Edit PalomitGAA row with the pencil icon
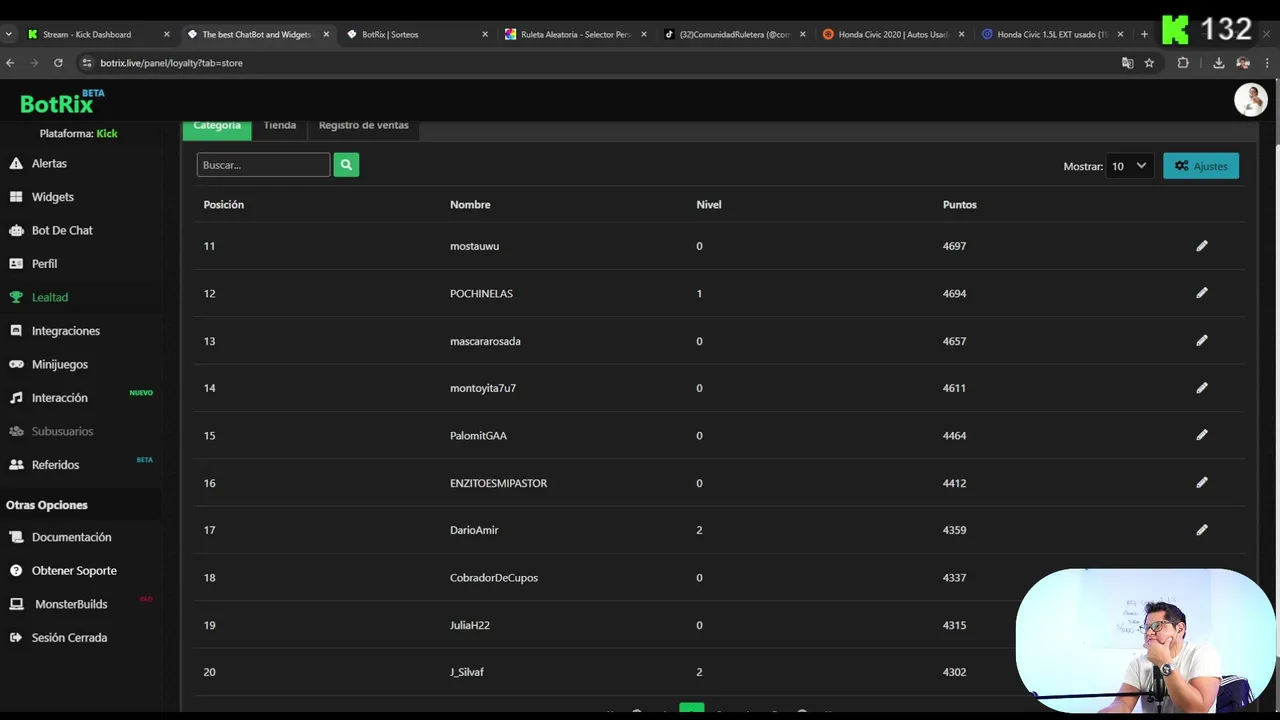 coord(1202,435)
